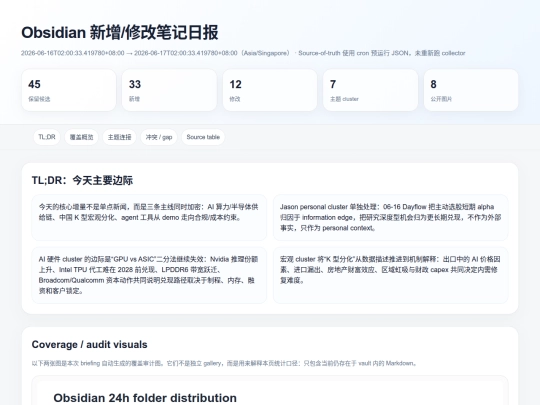This screenshot has height=405, width=540.
Task: Open the Jason personal cluster summary card
Action: [391, 217]
